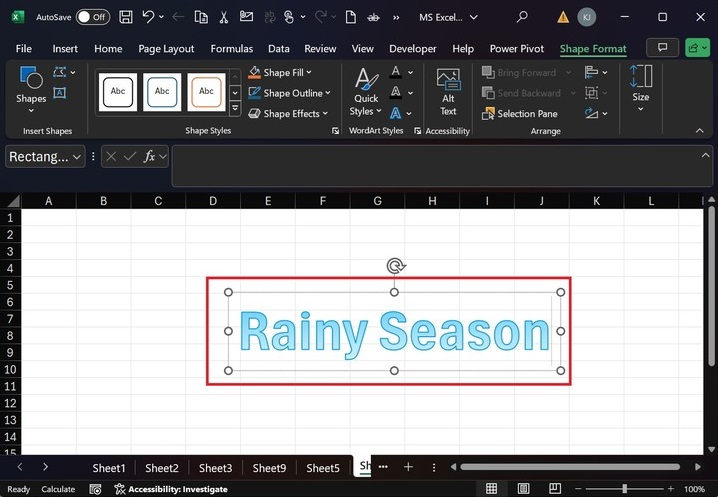
Task: Click the Macro recording icon in status bar
Action: point(95,489)
